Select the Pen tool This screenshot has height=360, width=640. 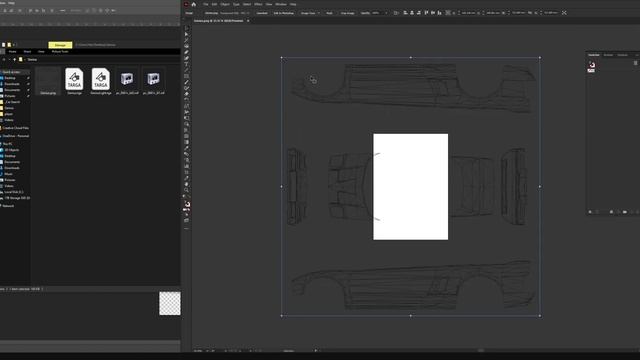[x=187, y=52]
